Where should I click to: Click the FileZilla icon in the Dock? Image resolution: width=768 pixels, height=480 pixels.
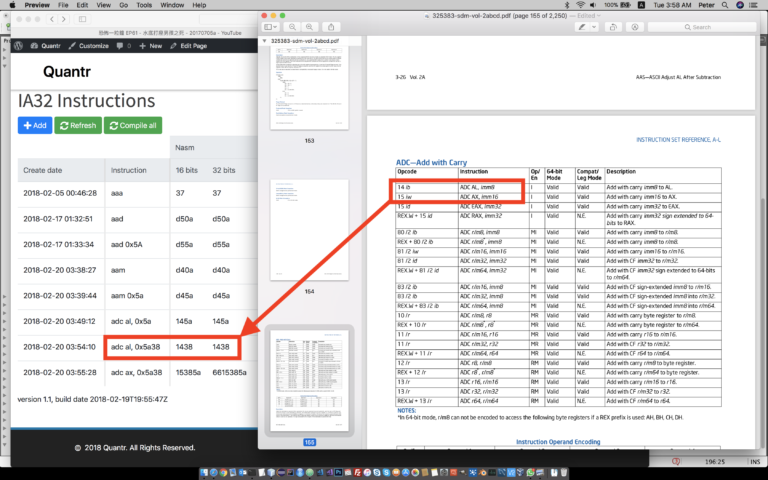click(x=358, y=473)
